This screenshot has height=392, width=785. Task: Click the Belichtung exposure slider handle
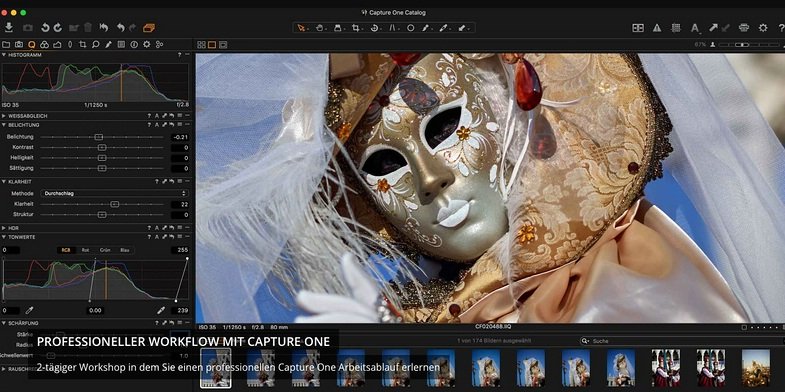99,137
